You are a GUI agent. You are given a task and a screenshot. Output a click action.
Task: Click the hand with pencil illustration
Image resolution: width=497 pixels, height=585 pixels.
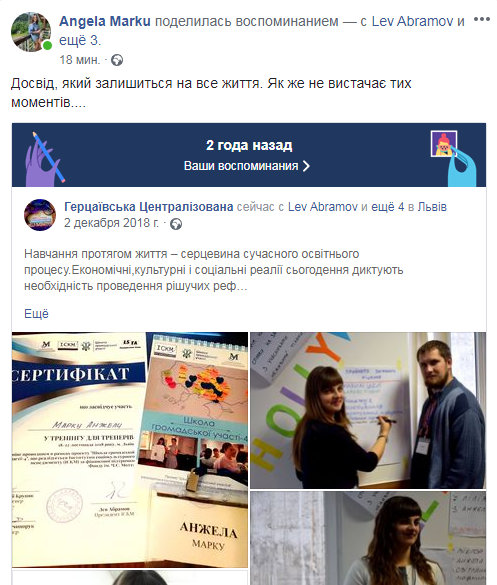pos(44,159)
